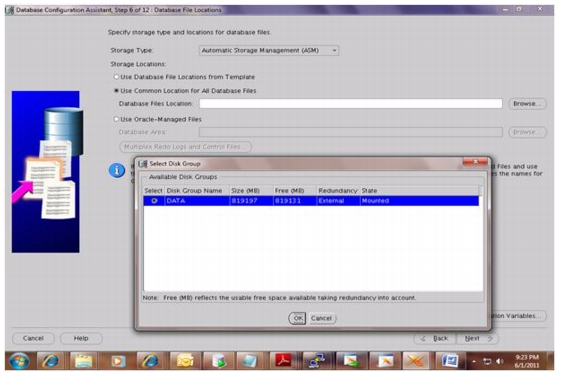Click Cancel in Select Disk Group dialog
This screenshot has width=576, height=373.
click(321, 318)
